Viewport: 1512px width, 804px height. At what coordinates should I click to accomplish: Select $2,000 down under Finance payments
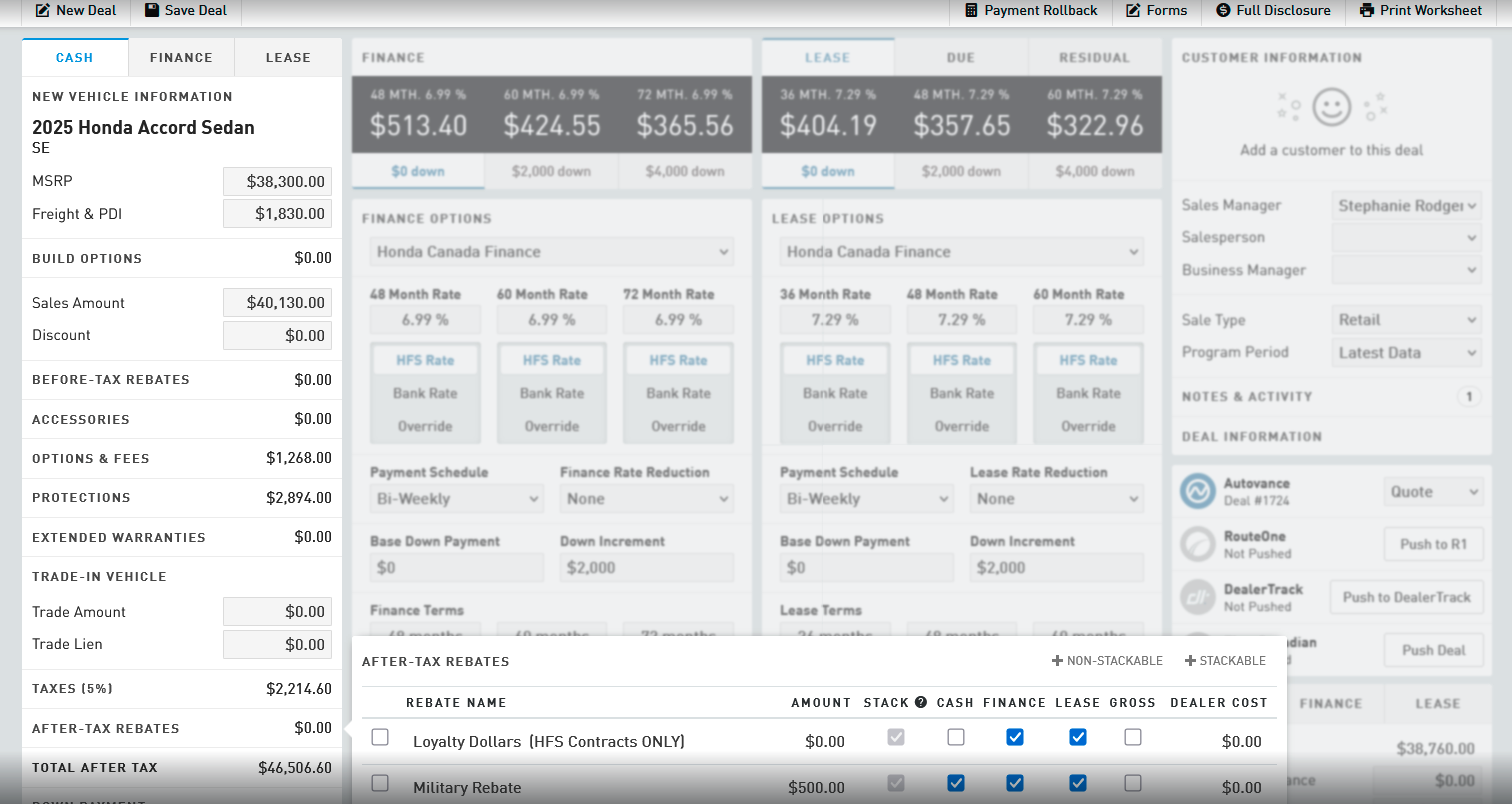tap(551, 171)
